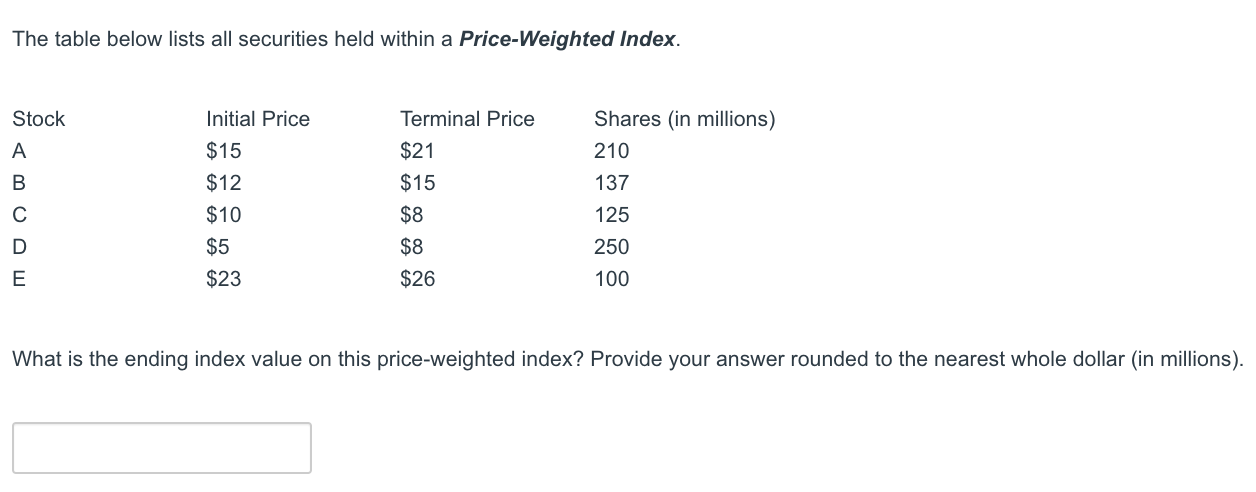The width and height of the screenshot is (1256, 492).
Task: Click Stock A's 210 shares value
Action: (x=611, y=151)
